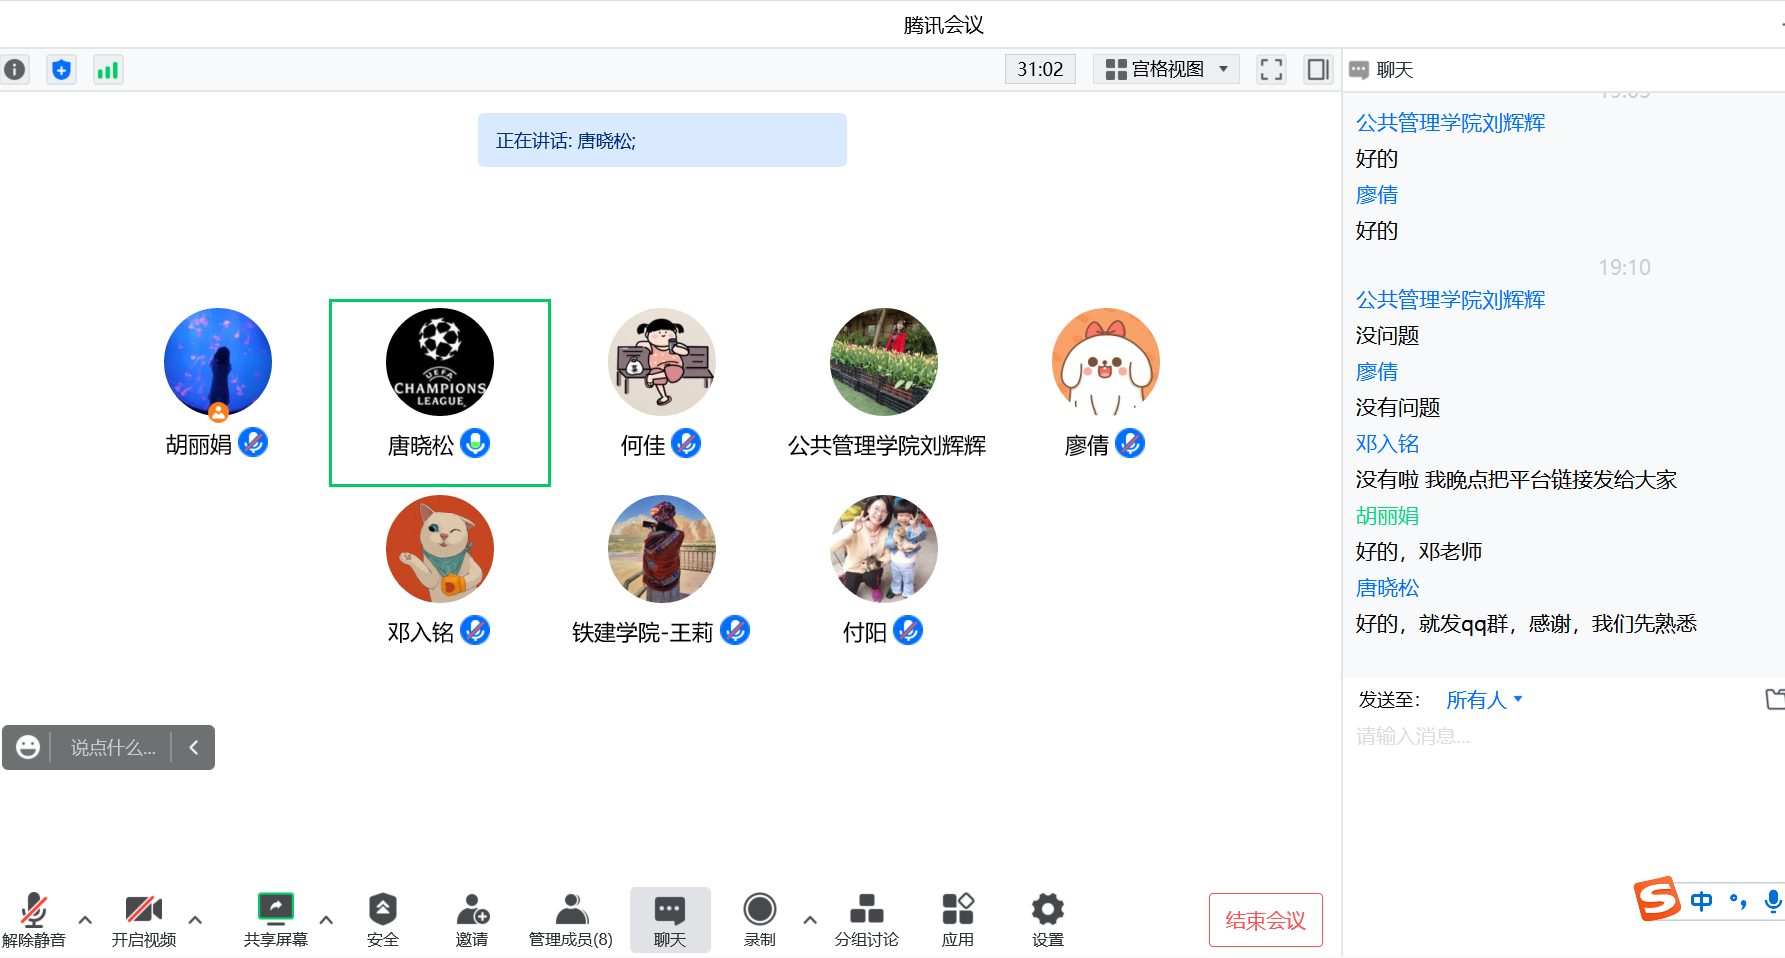This screenshot has width=1785, height=958.
Task: Expand audio options arrow beside the microphone
Action: [85, 920]
